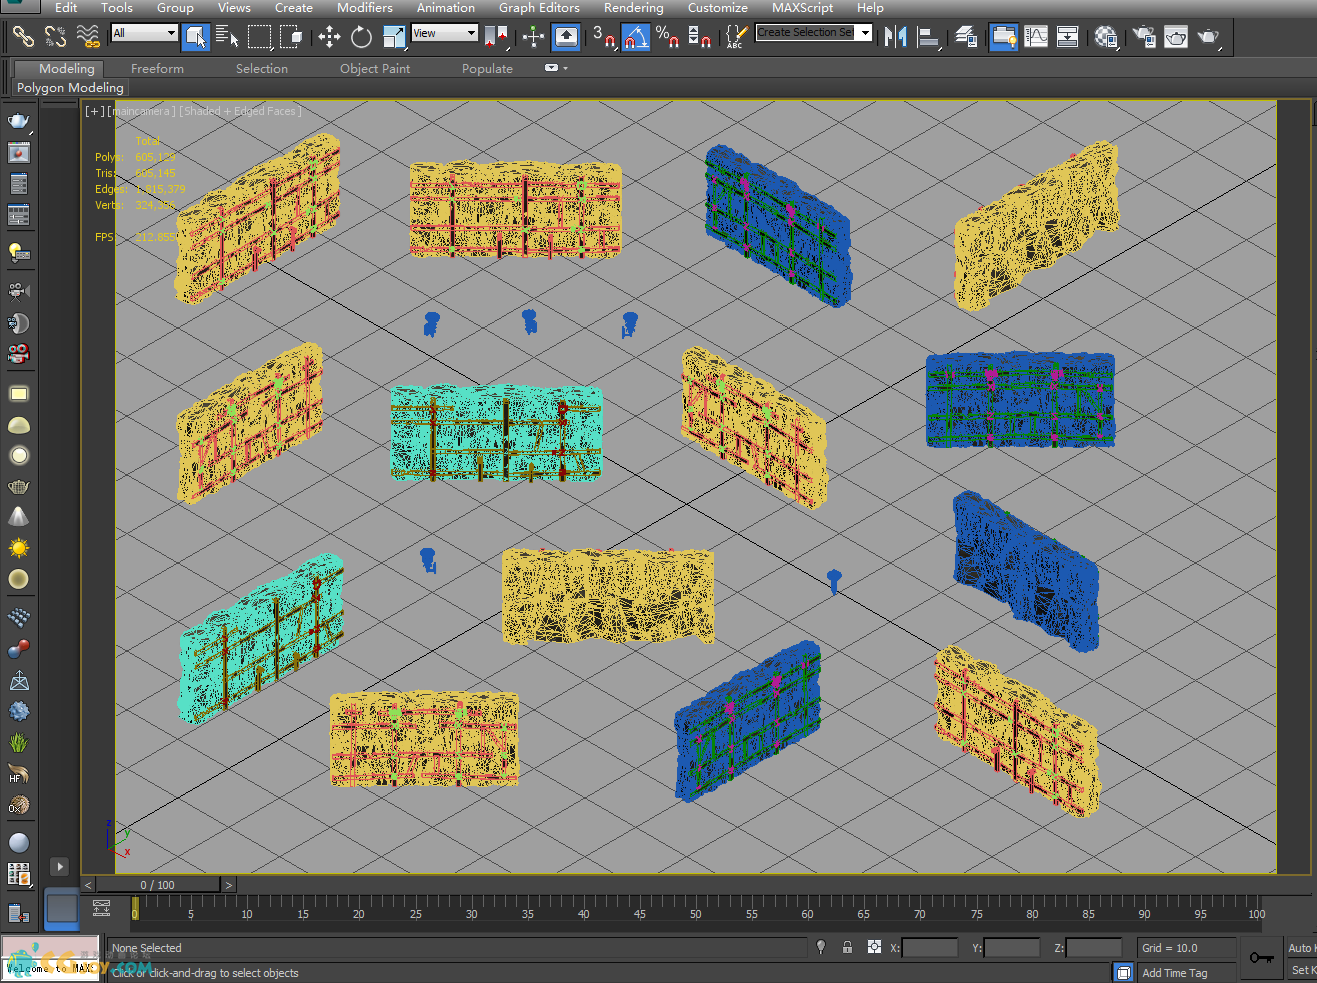Click the Align tool icon
The image size is (1317, 983).
[928, 37]
